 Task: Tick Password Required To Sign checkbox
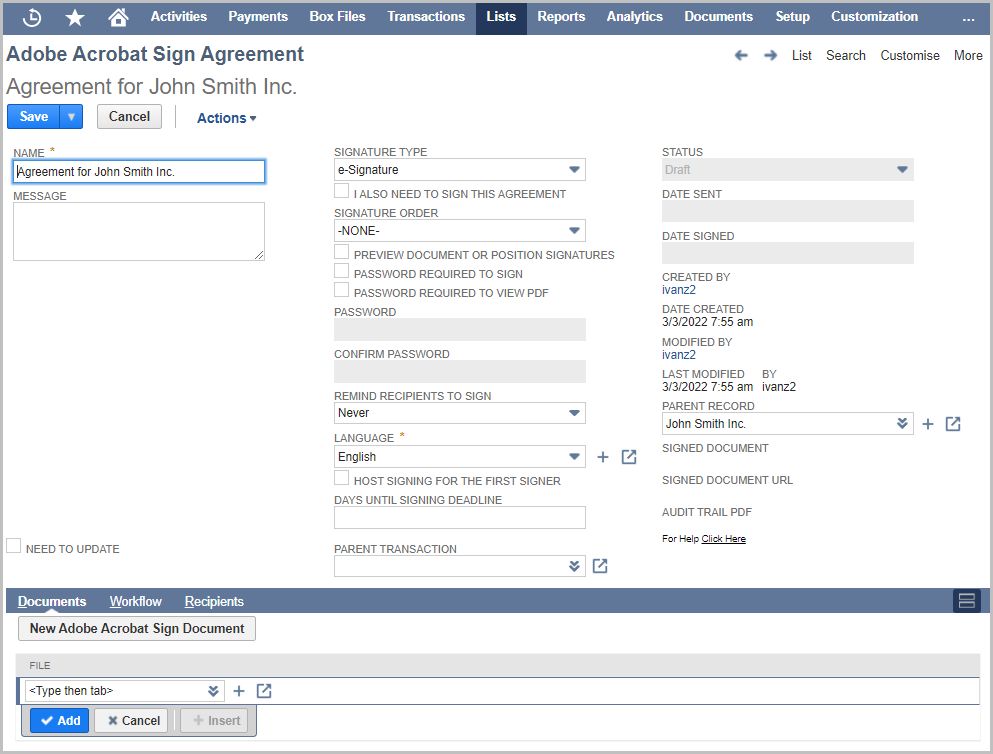click(341, 271)
